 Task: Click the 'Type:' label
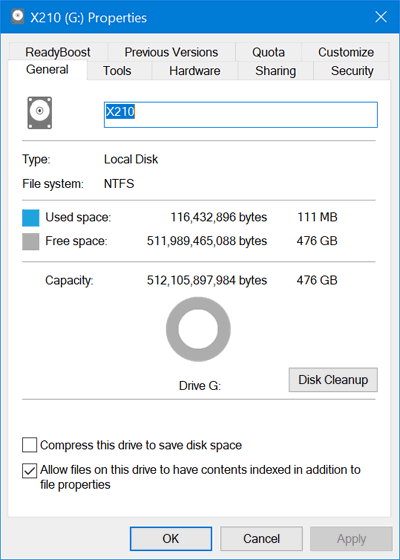[36, 160]
